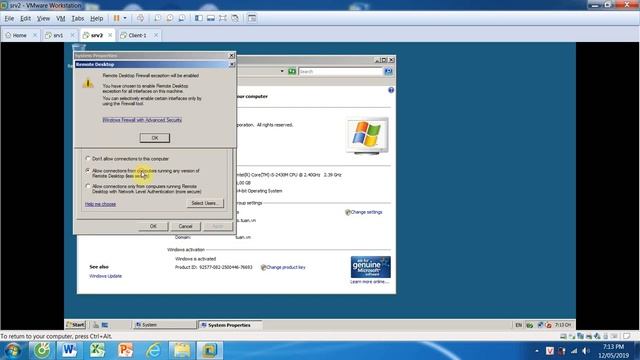Click the volume icon in host tray
640x360 pixels.
click(x=586, y=351)
